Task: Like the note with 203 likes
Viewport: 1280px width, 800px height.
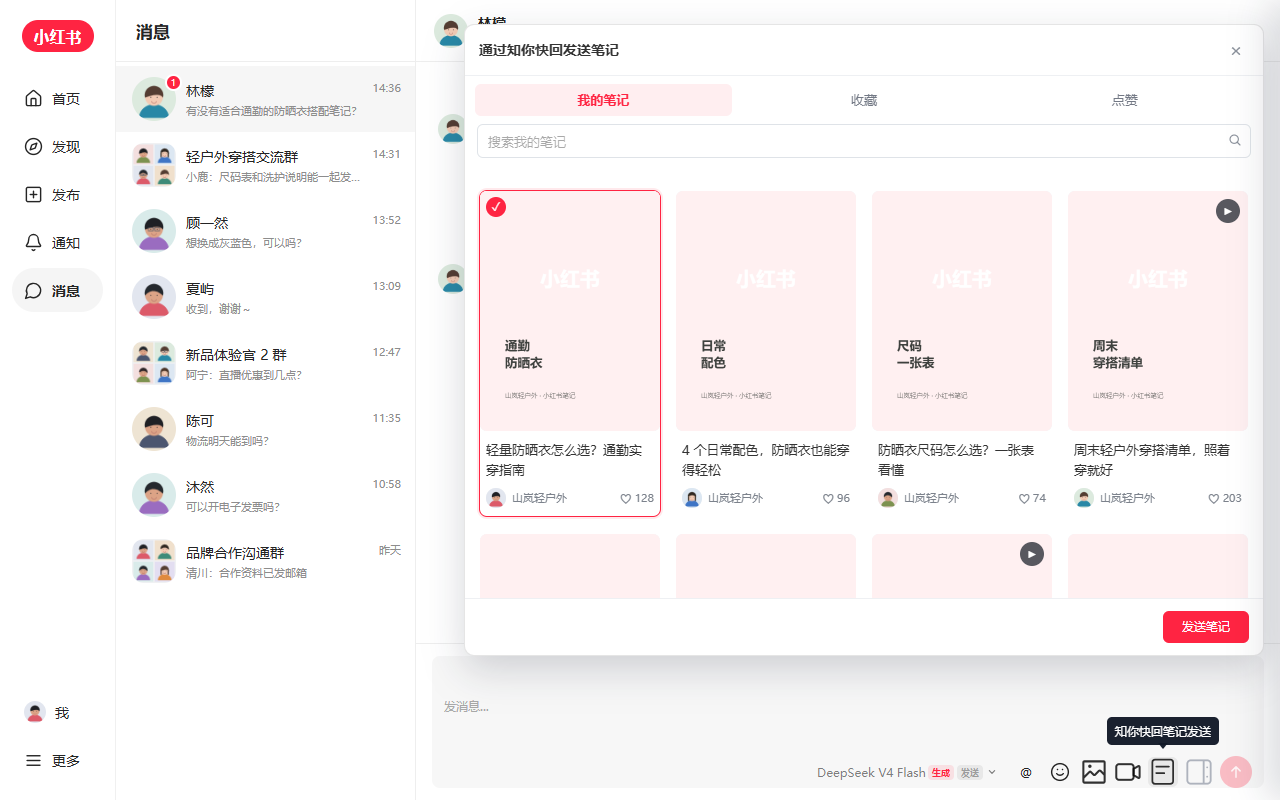Action: pos(1214,498)
